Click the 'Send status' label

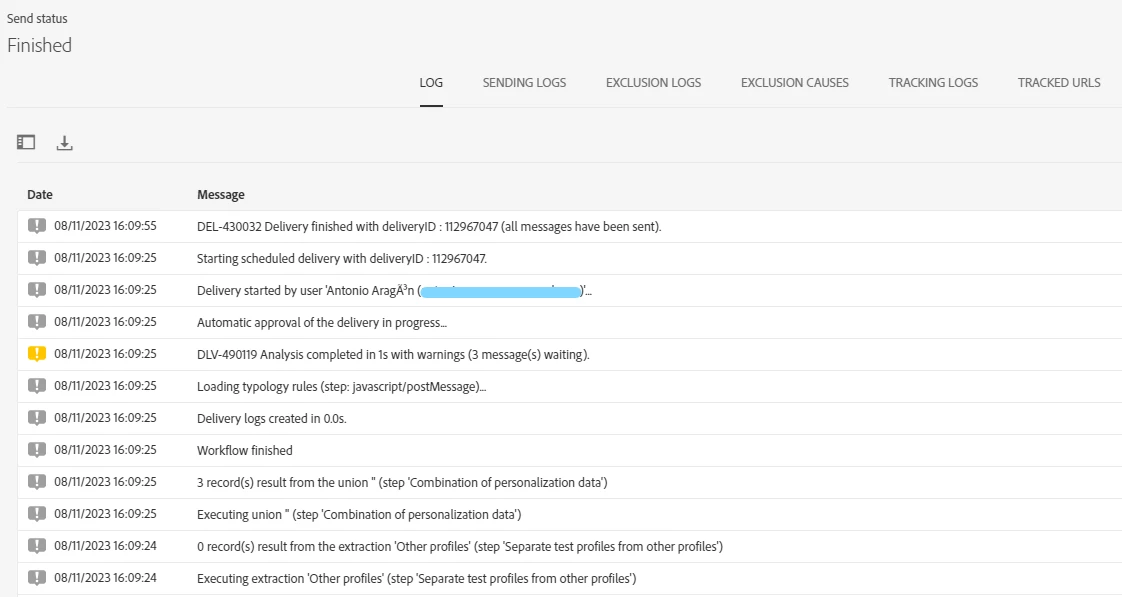[37, 19]
